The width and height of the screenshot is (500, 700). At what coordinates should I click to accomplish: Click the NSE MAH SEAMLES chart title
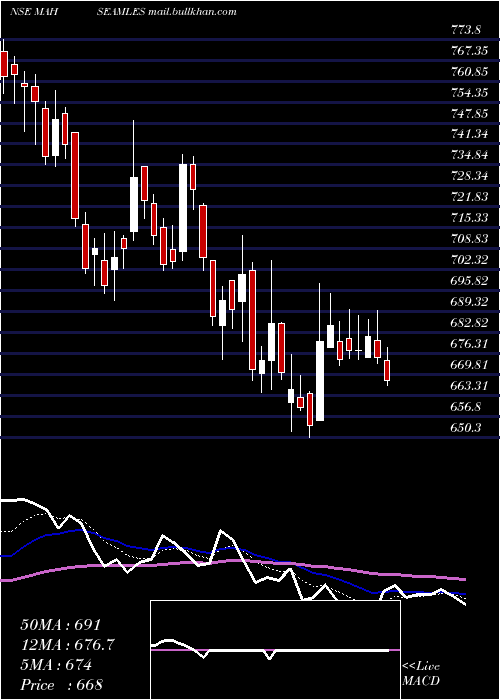(x=77, y=12)
